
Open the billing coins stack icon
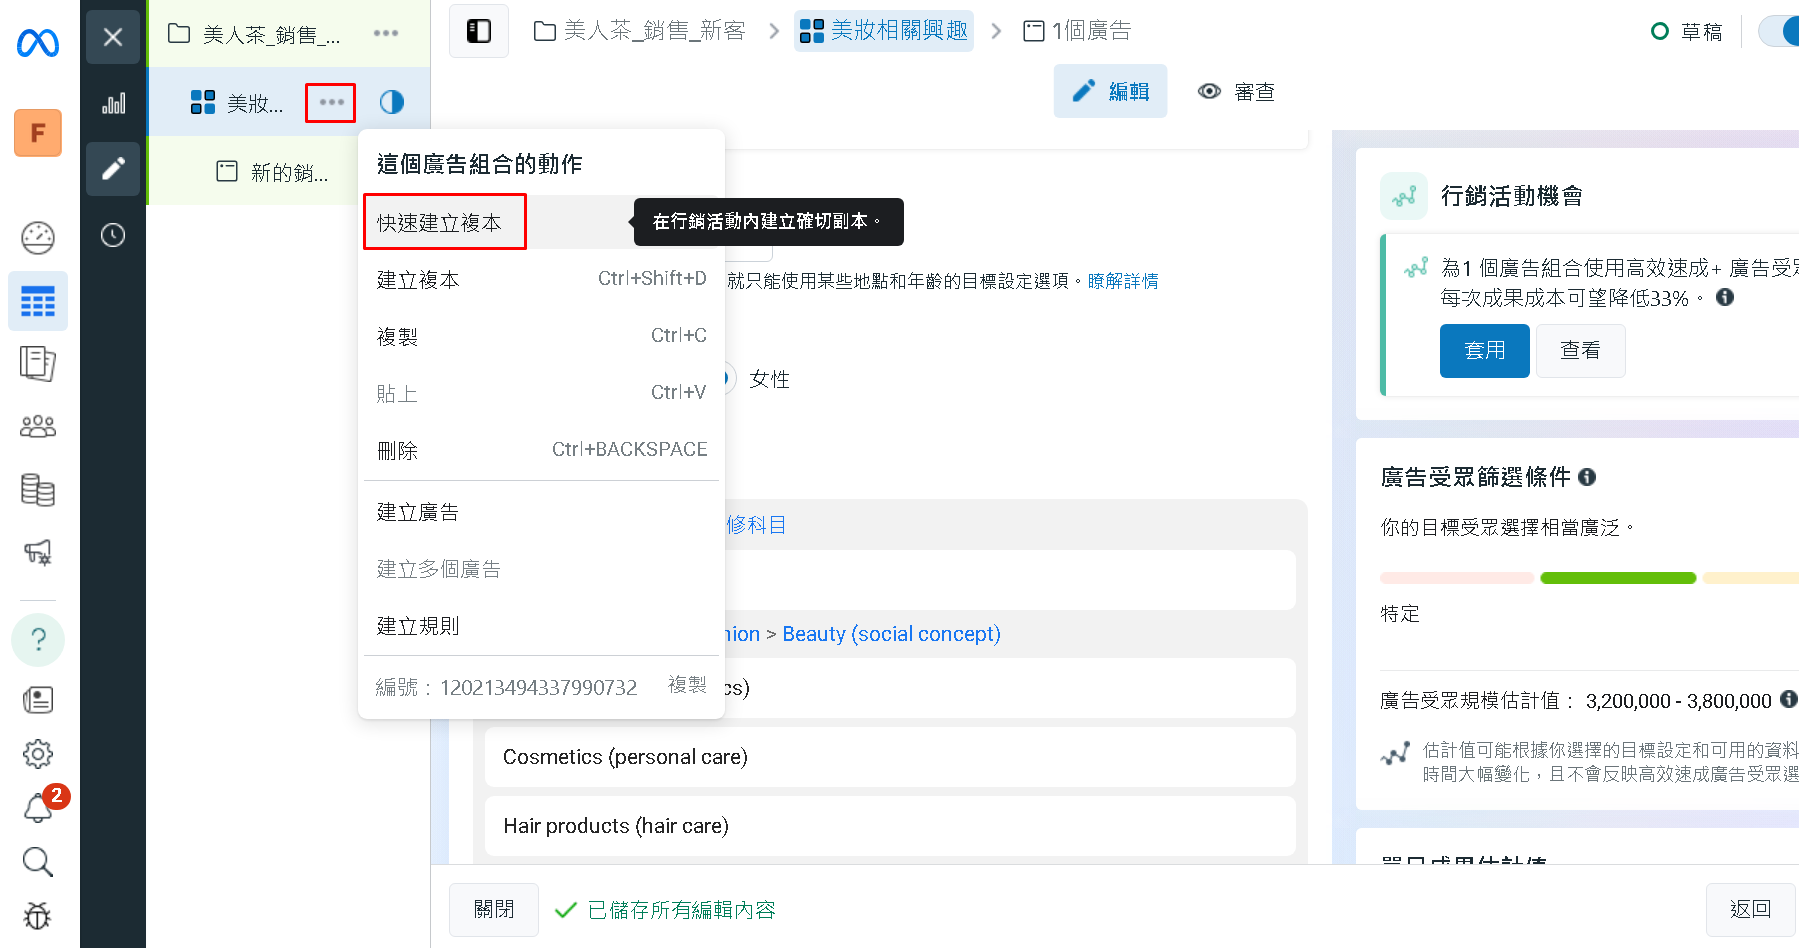(x=38, y=490)
